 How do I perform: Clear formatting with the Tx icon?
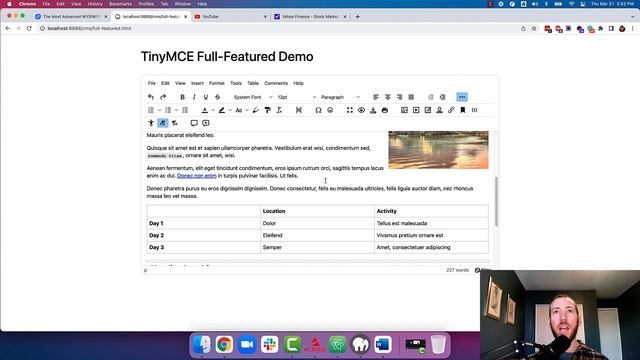tap(279, 110)
